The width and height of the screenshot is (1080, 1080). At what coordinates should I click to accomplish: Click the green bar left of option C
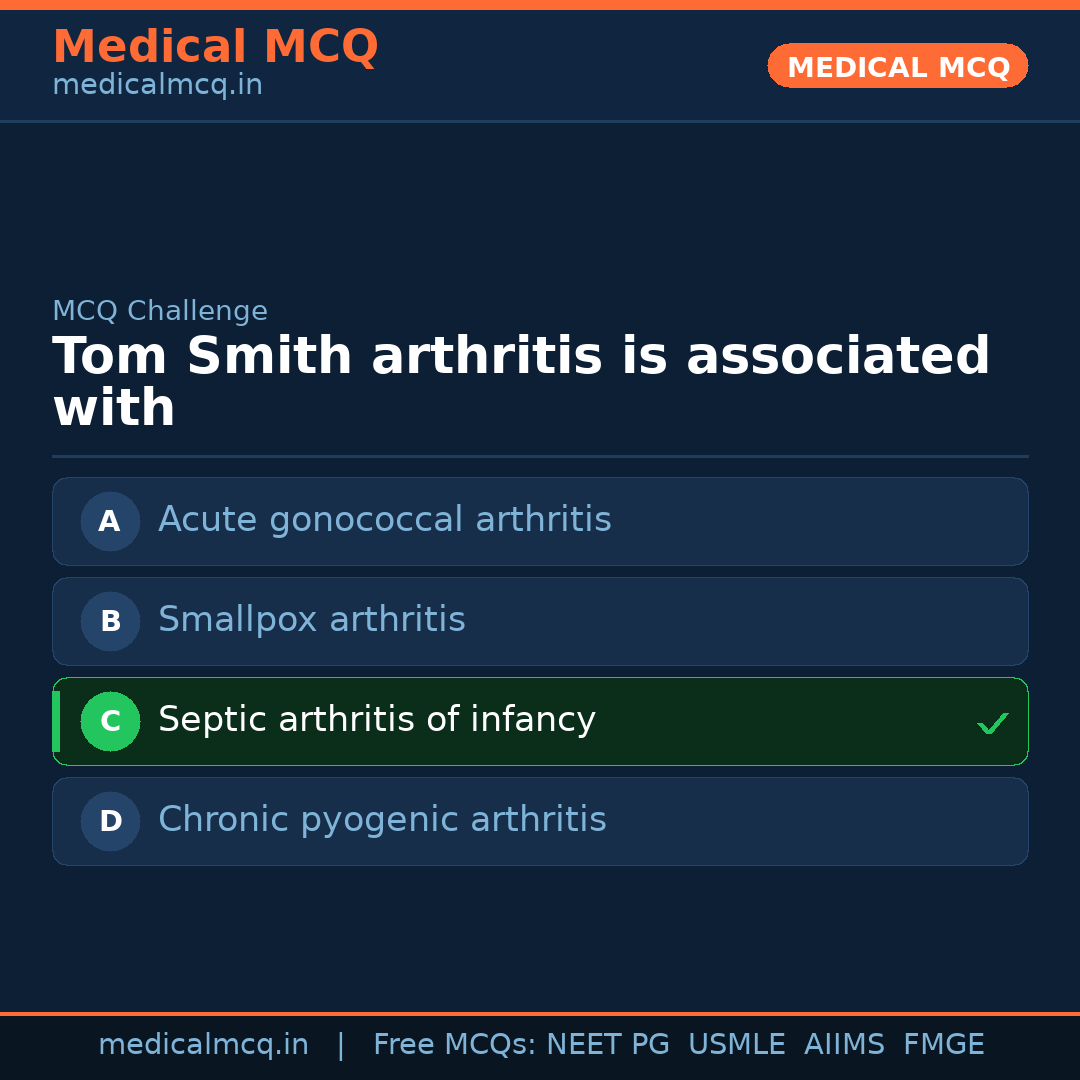pos(56,721)
